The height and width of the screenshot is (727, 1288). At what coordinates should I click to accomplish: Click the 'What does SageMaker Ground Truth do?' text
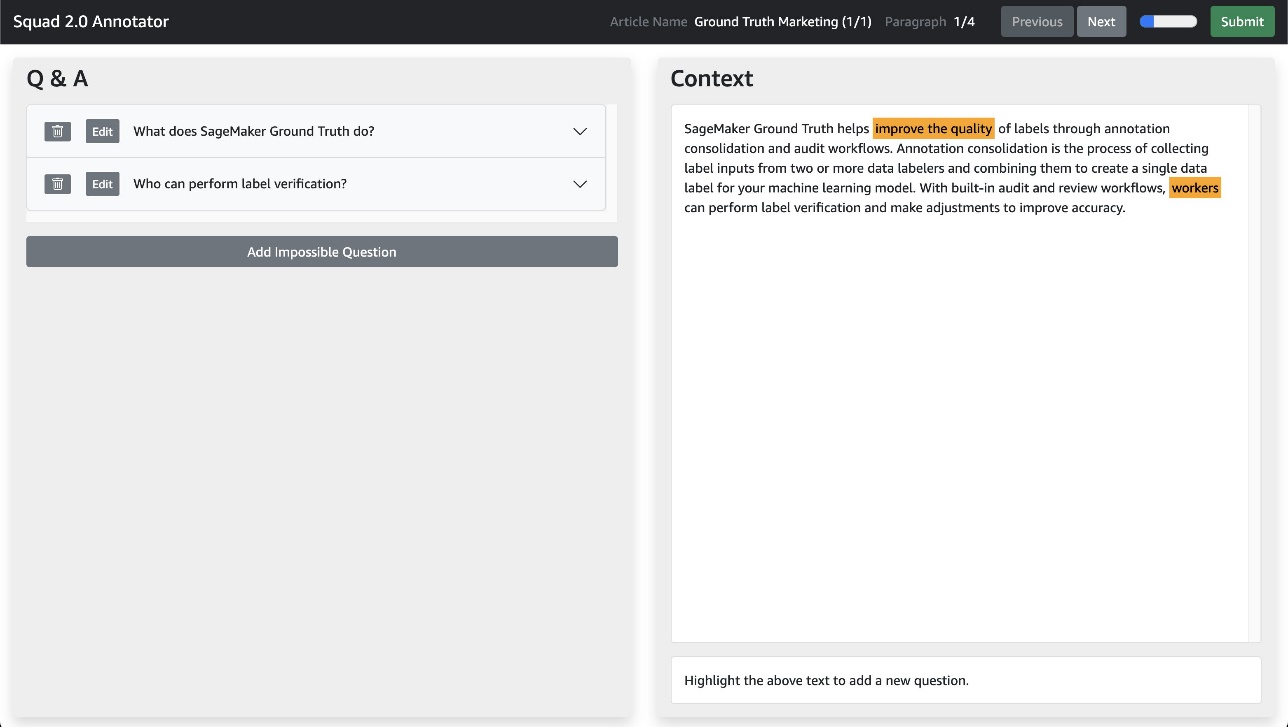tap(254, 131)
